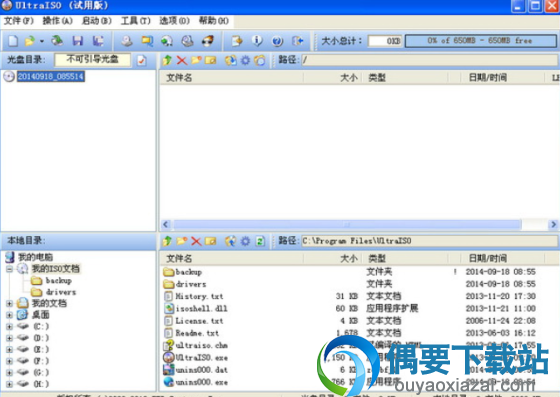Expand the (C:) drive node
Screen dimensions: 560x397
click(x=10, y=326)
